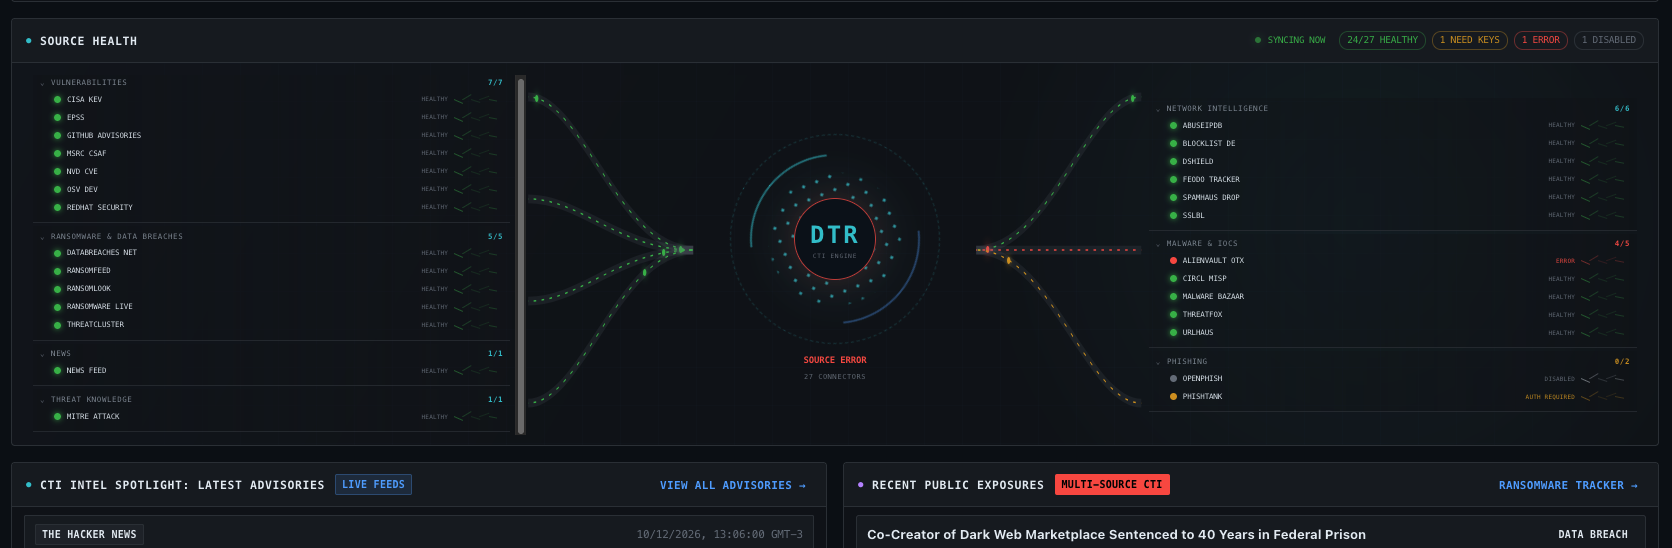Click the DataBreaches NET status dot

[x=57, y=253]
